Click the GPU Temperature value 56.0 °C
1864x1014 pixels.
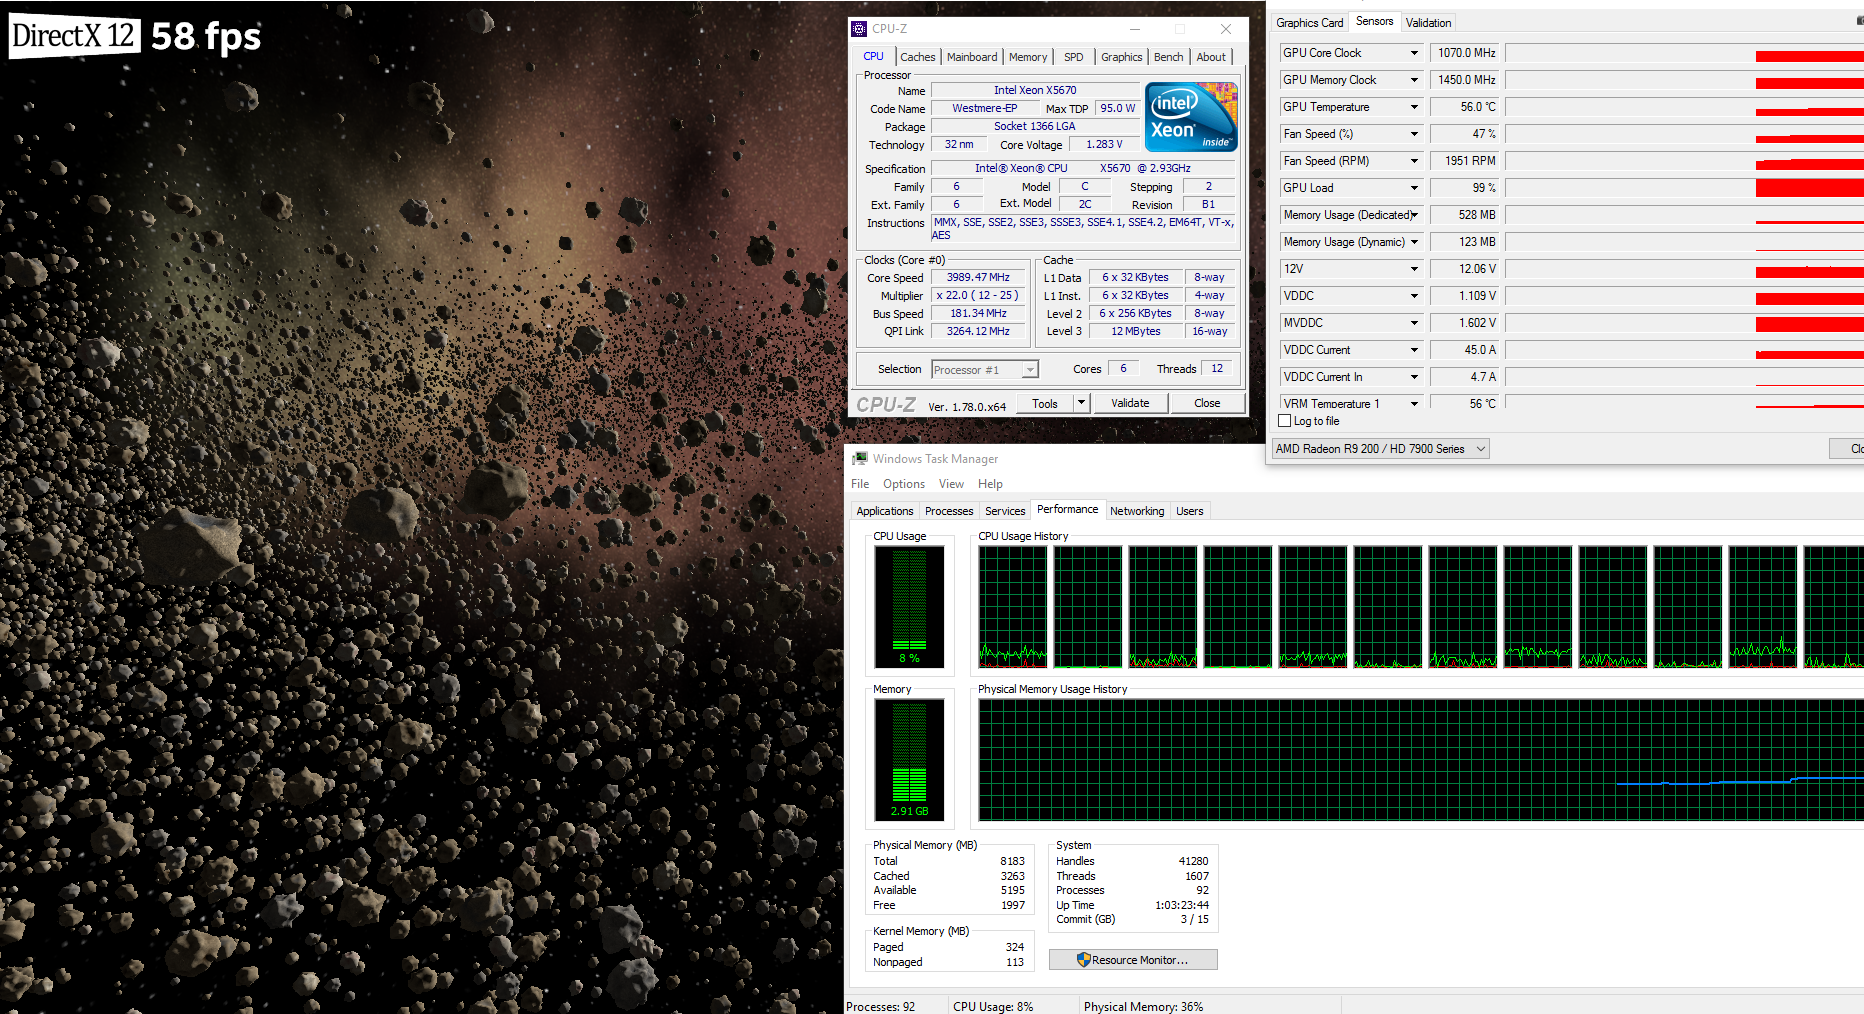(x=1466, y=107)
